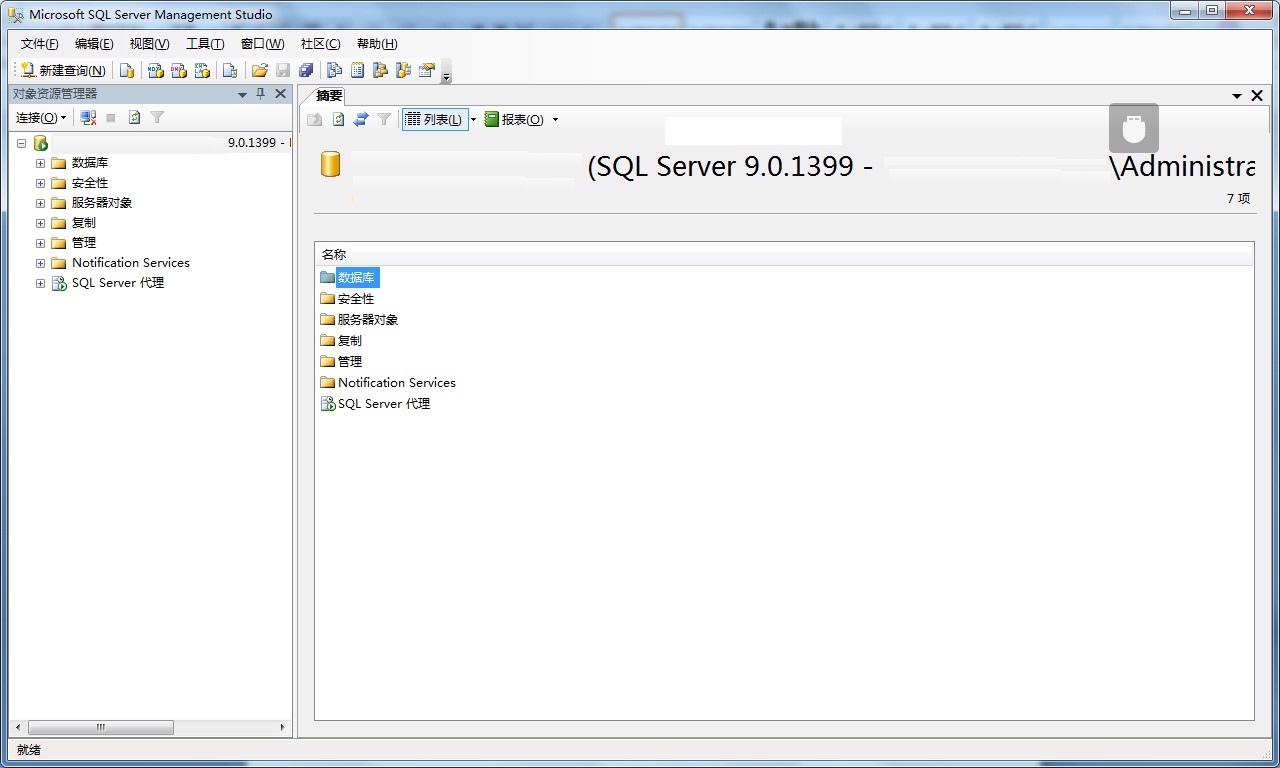This screenshot has height=768, width=1280.
Task: Open a new Analysis Services MDX query
Action: click(x=155, y=70)
